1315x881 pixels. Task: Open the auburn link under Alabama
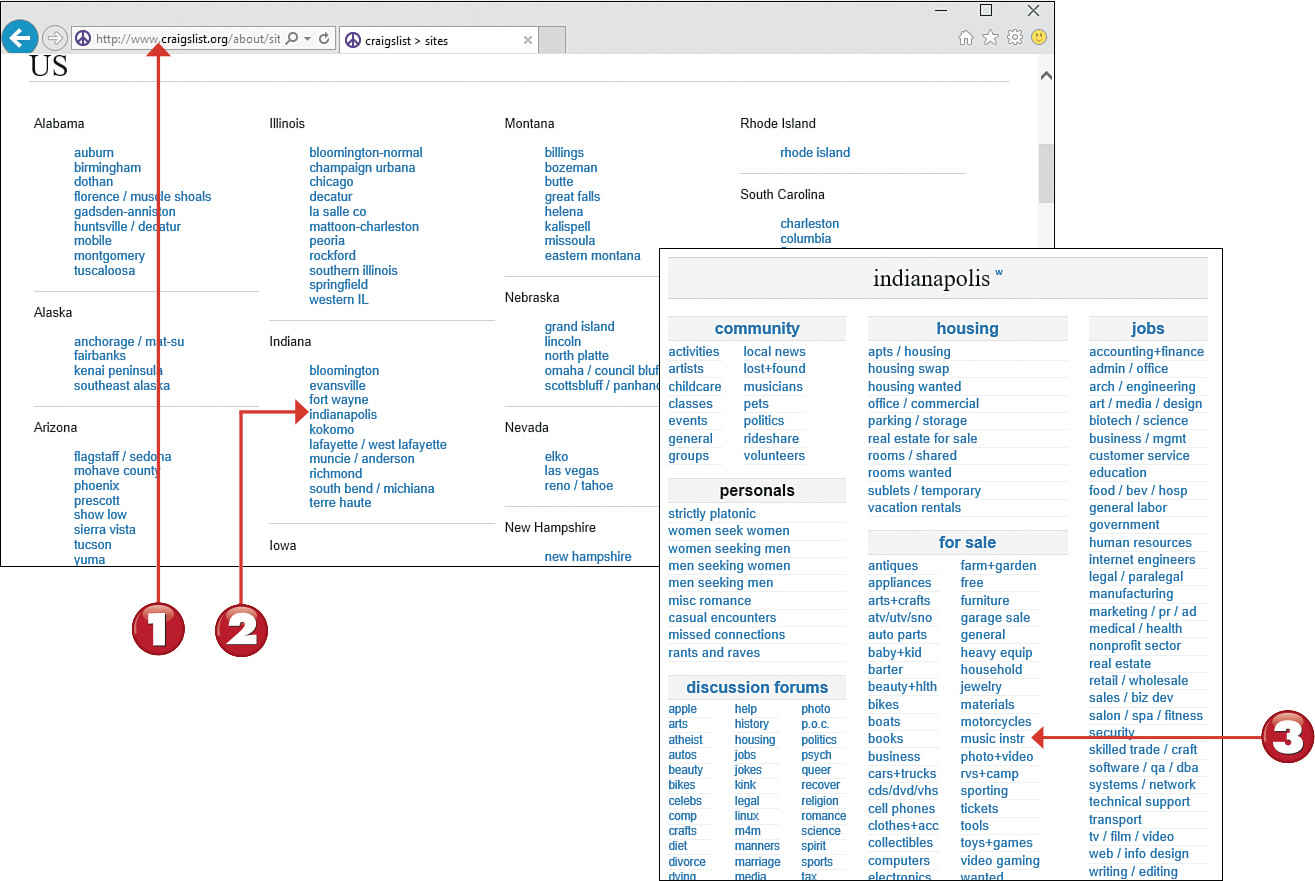click(94, 153)
